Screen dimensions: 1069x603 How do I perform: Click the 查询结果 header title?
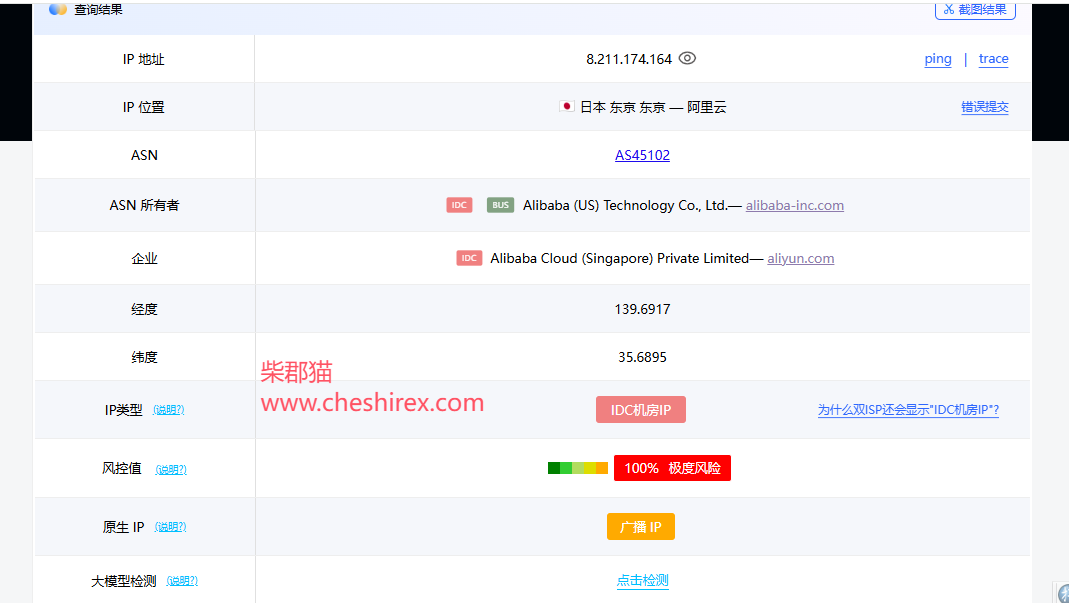(x=99, y=10)
